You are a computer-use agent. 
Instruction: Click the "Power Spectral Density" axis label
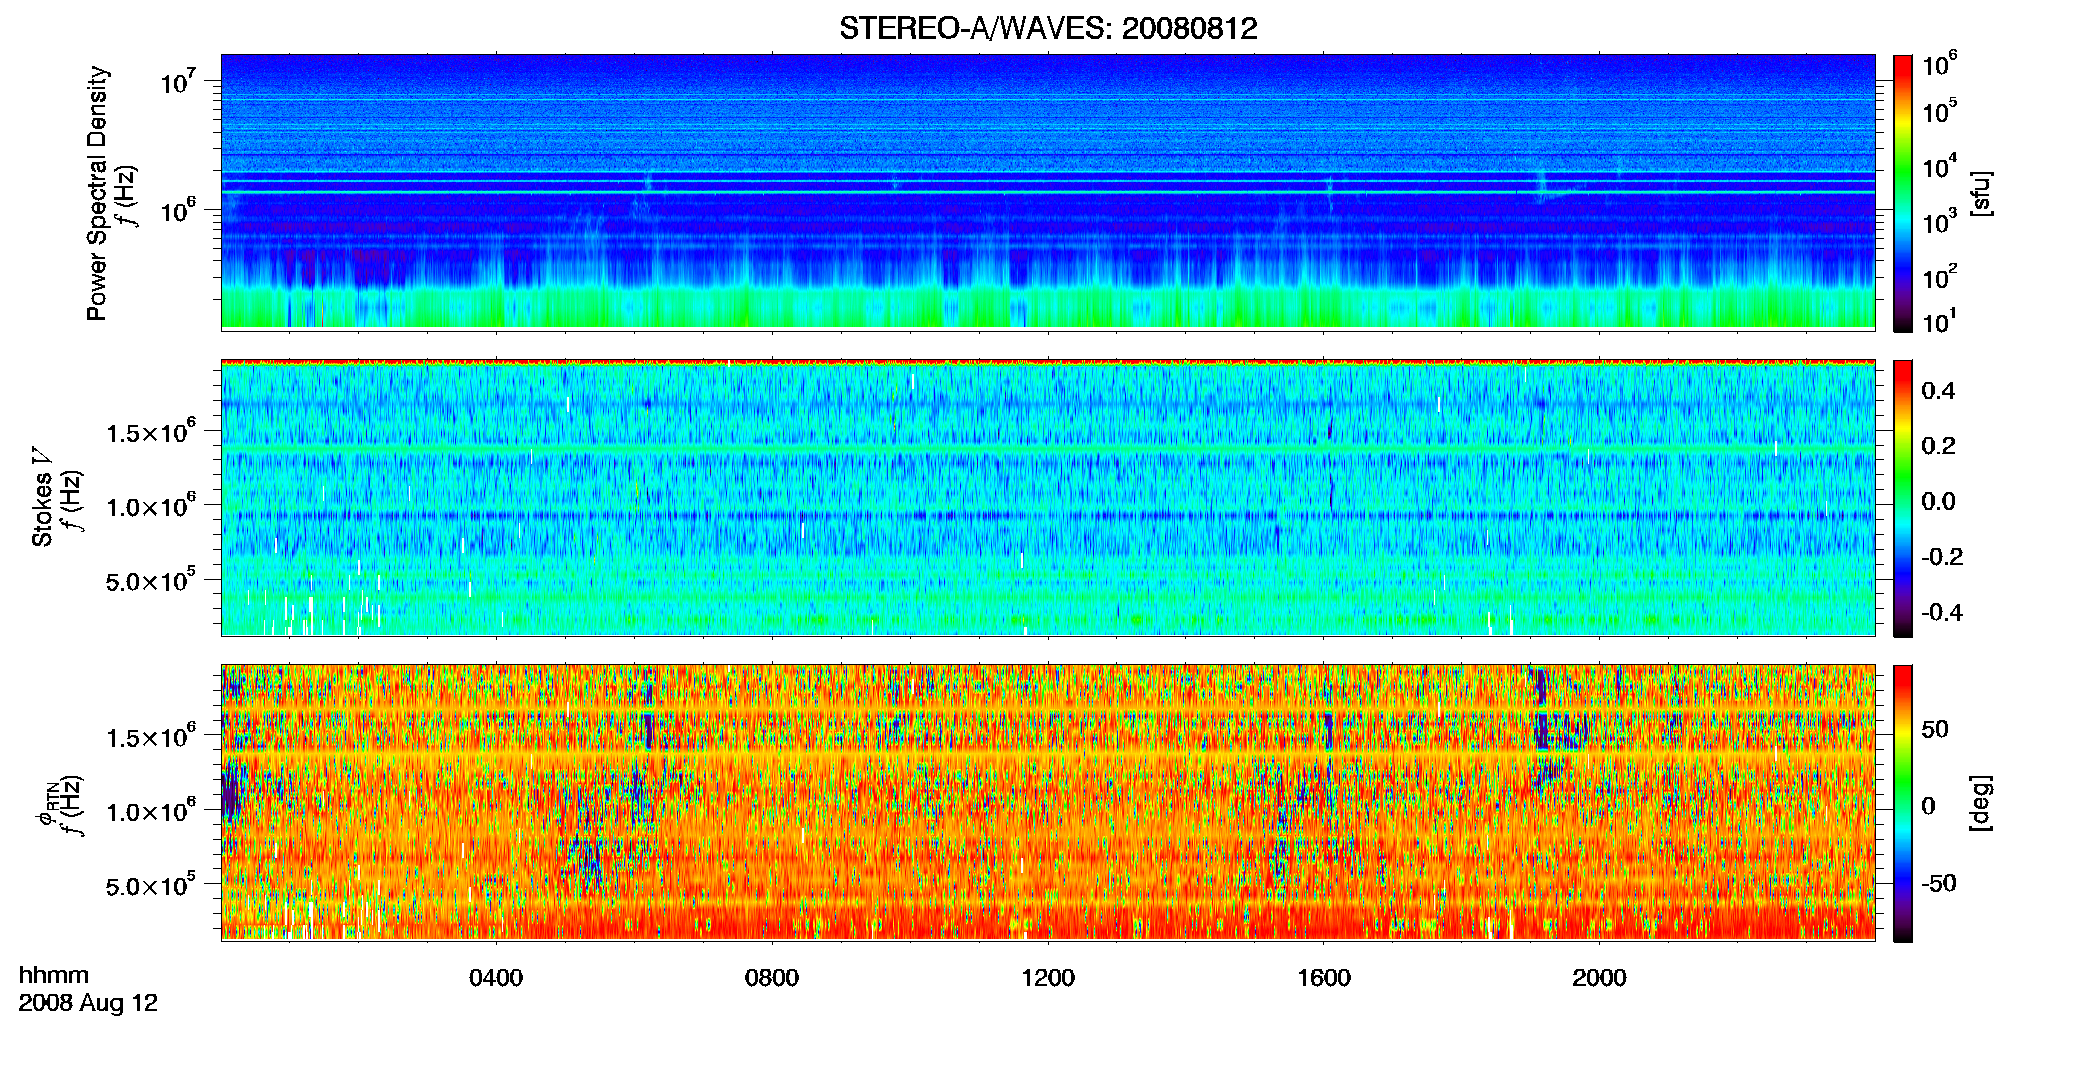pos(97,193)
